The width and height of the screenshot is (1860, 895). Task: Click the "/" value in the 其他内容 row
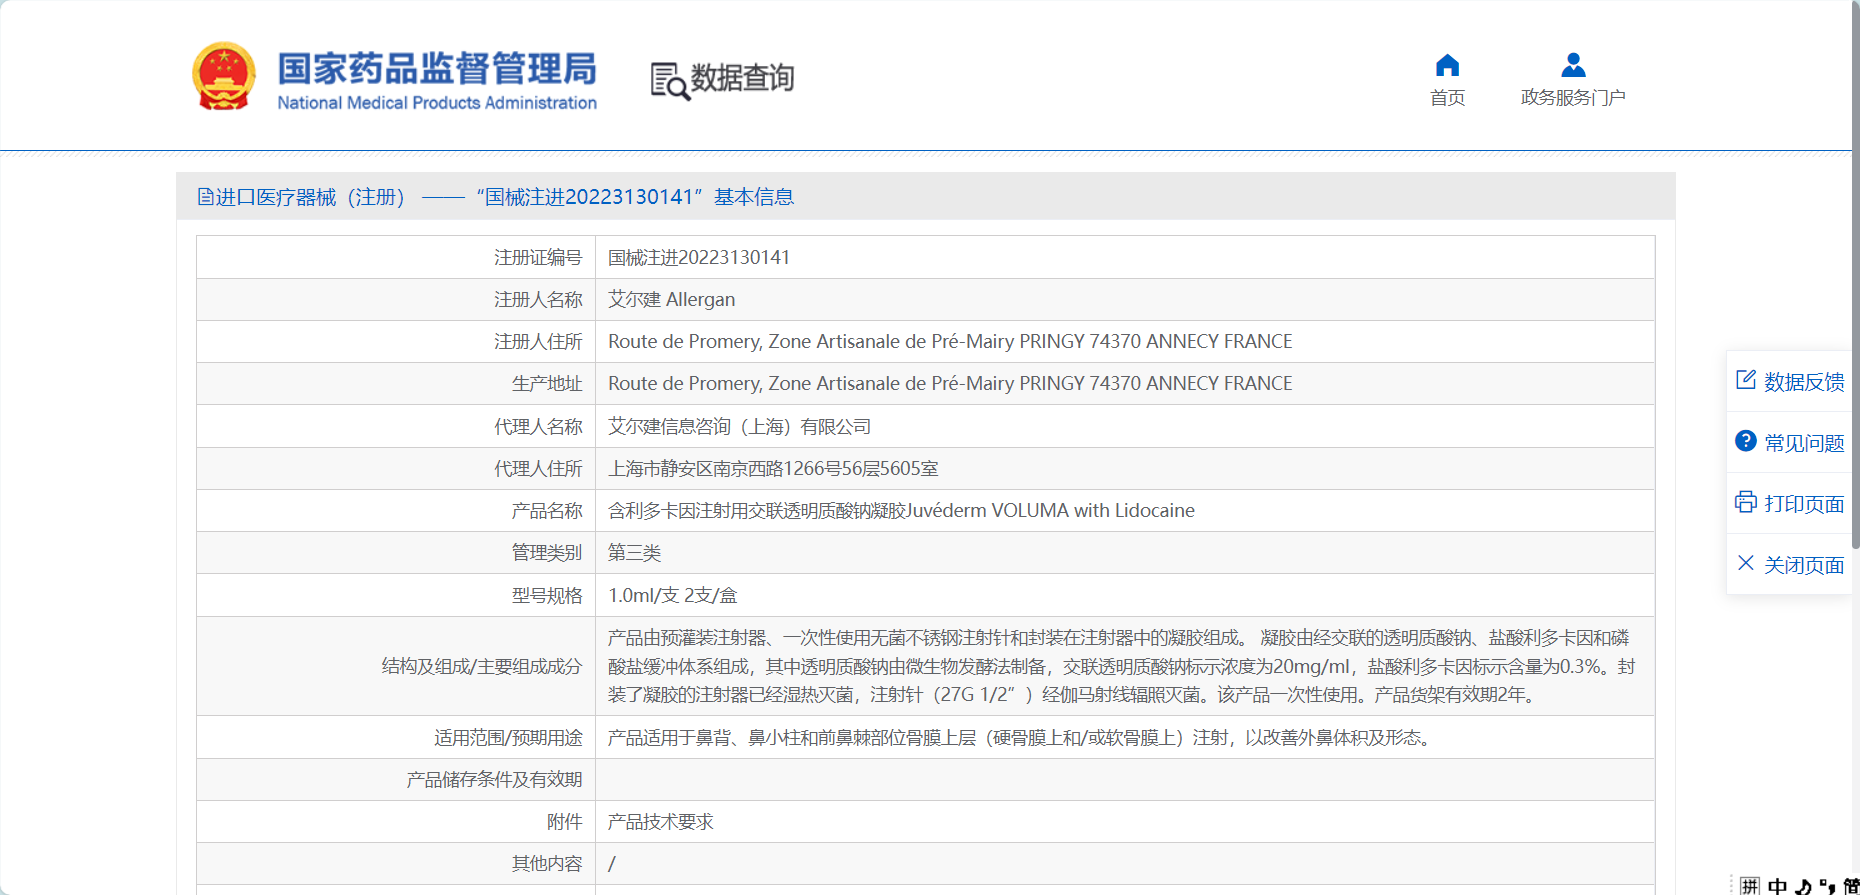pos(612,864)
